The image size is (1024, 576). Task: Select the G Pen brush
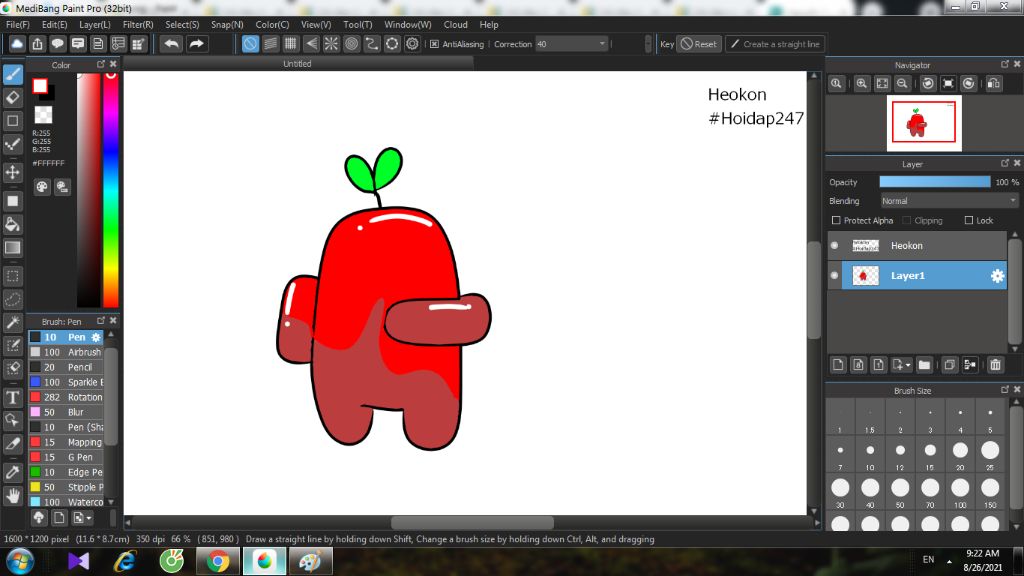coord(66,457)
